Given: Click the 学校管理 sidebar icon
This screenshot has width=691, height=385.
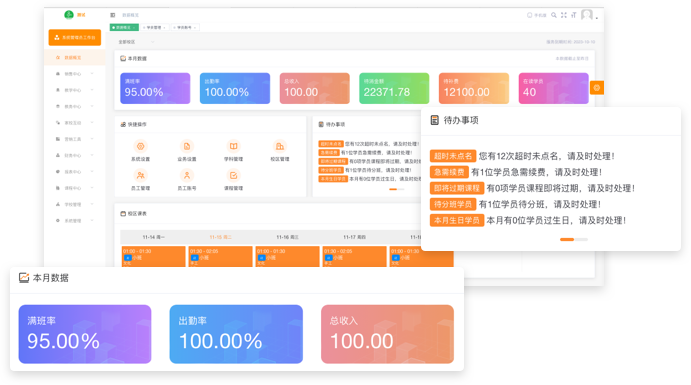Looking at the screenshot, I should pyautogui.click(x=58, y=204).
